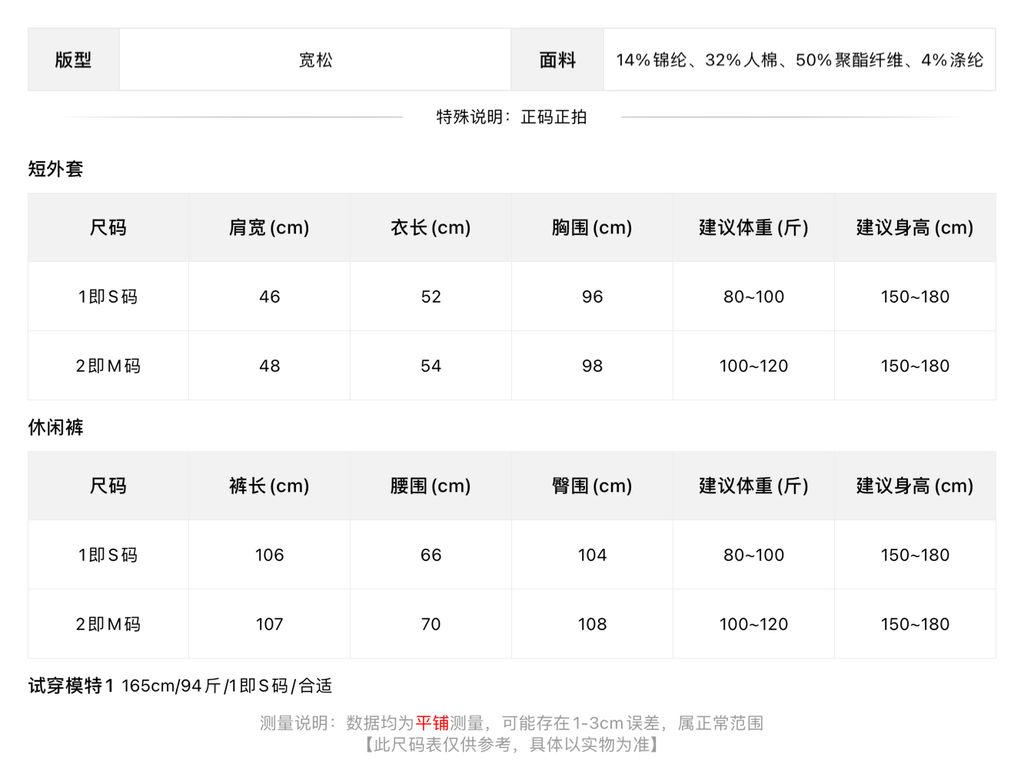Click 1即S码 in the 短外套 table
The image size is (1024, 783).
pyautogui.click(x=108, y=296)
